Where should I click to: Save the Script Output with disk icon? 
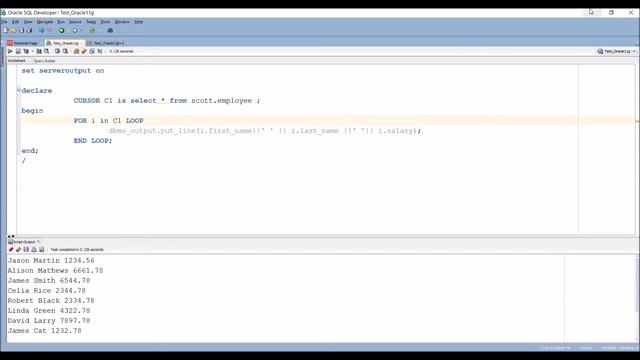point(26,249)
